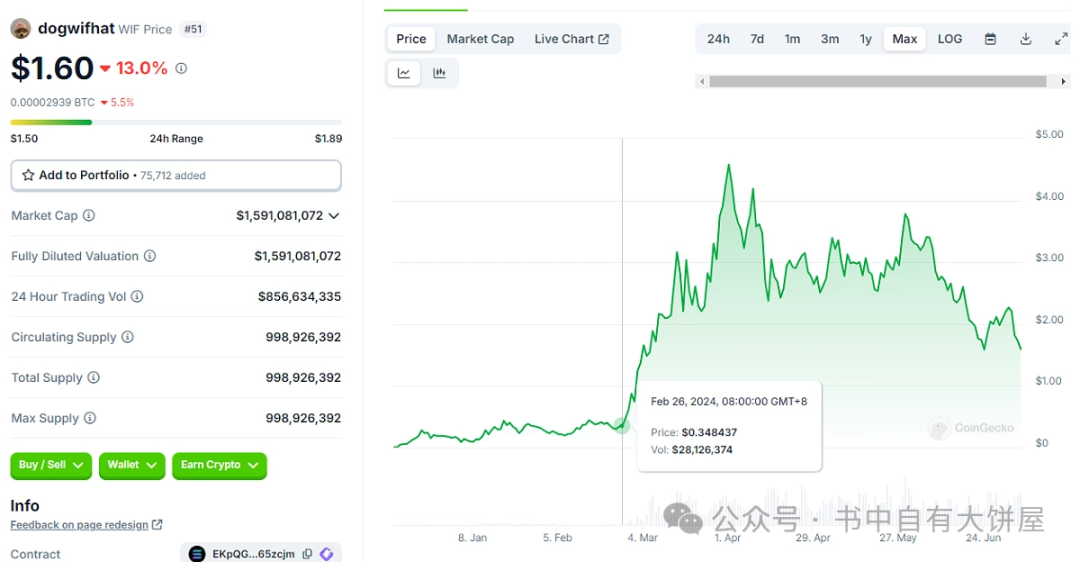1080x562 pixels.
Task: Open the Feedback on page redesign link
Action: (x=79, y=525)
